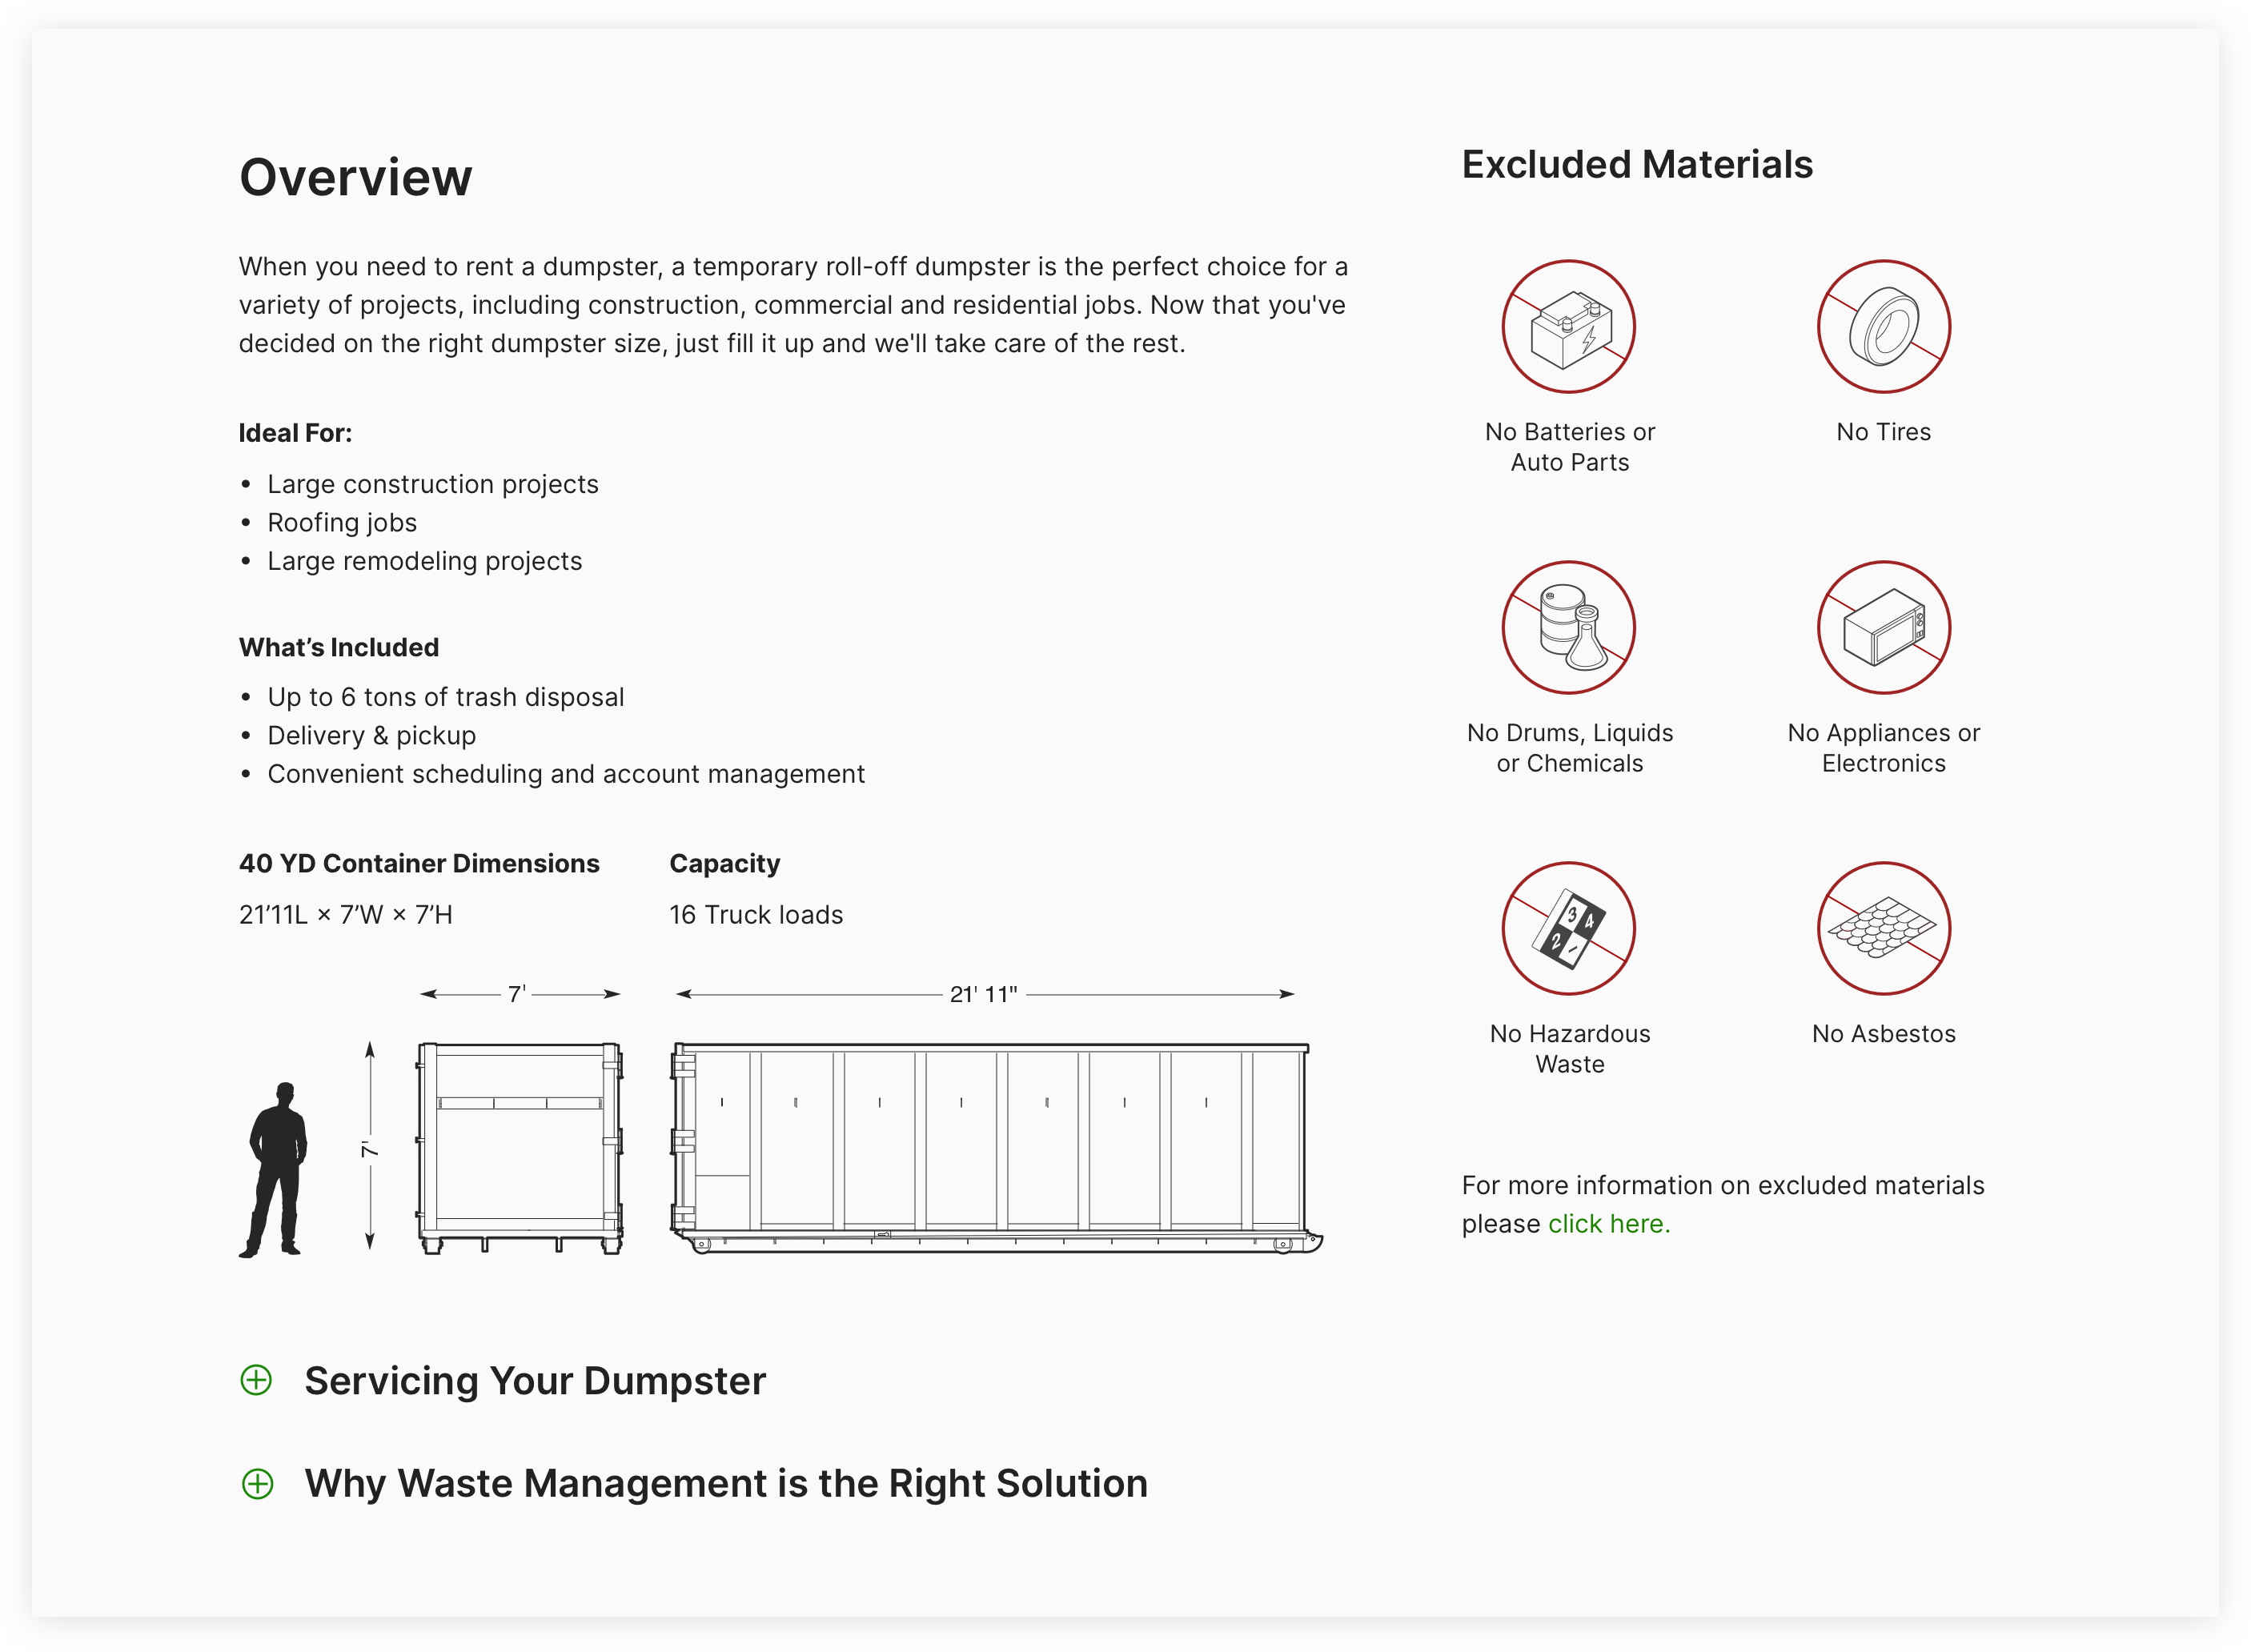This screenshot has height=1652, width=2251.
Task: Click the No Drums, Liquids or Chemicals icon
Action: point(1568,627)
